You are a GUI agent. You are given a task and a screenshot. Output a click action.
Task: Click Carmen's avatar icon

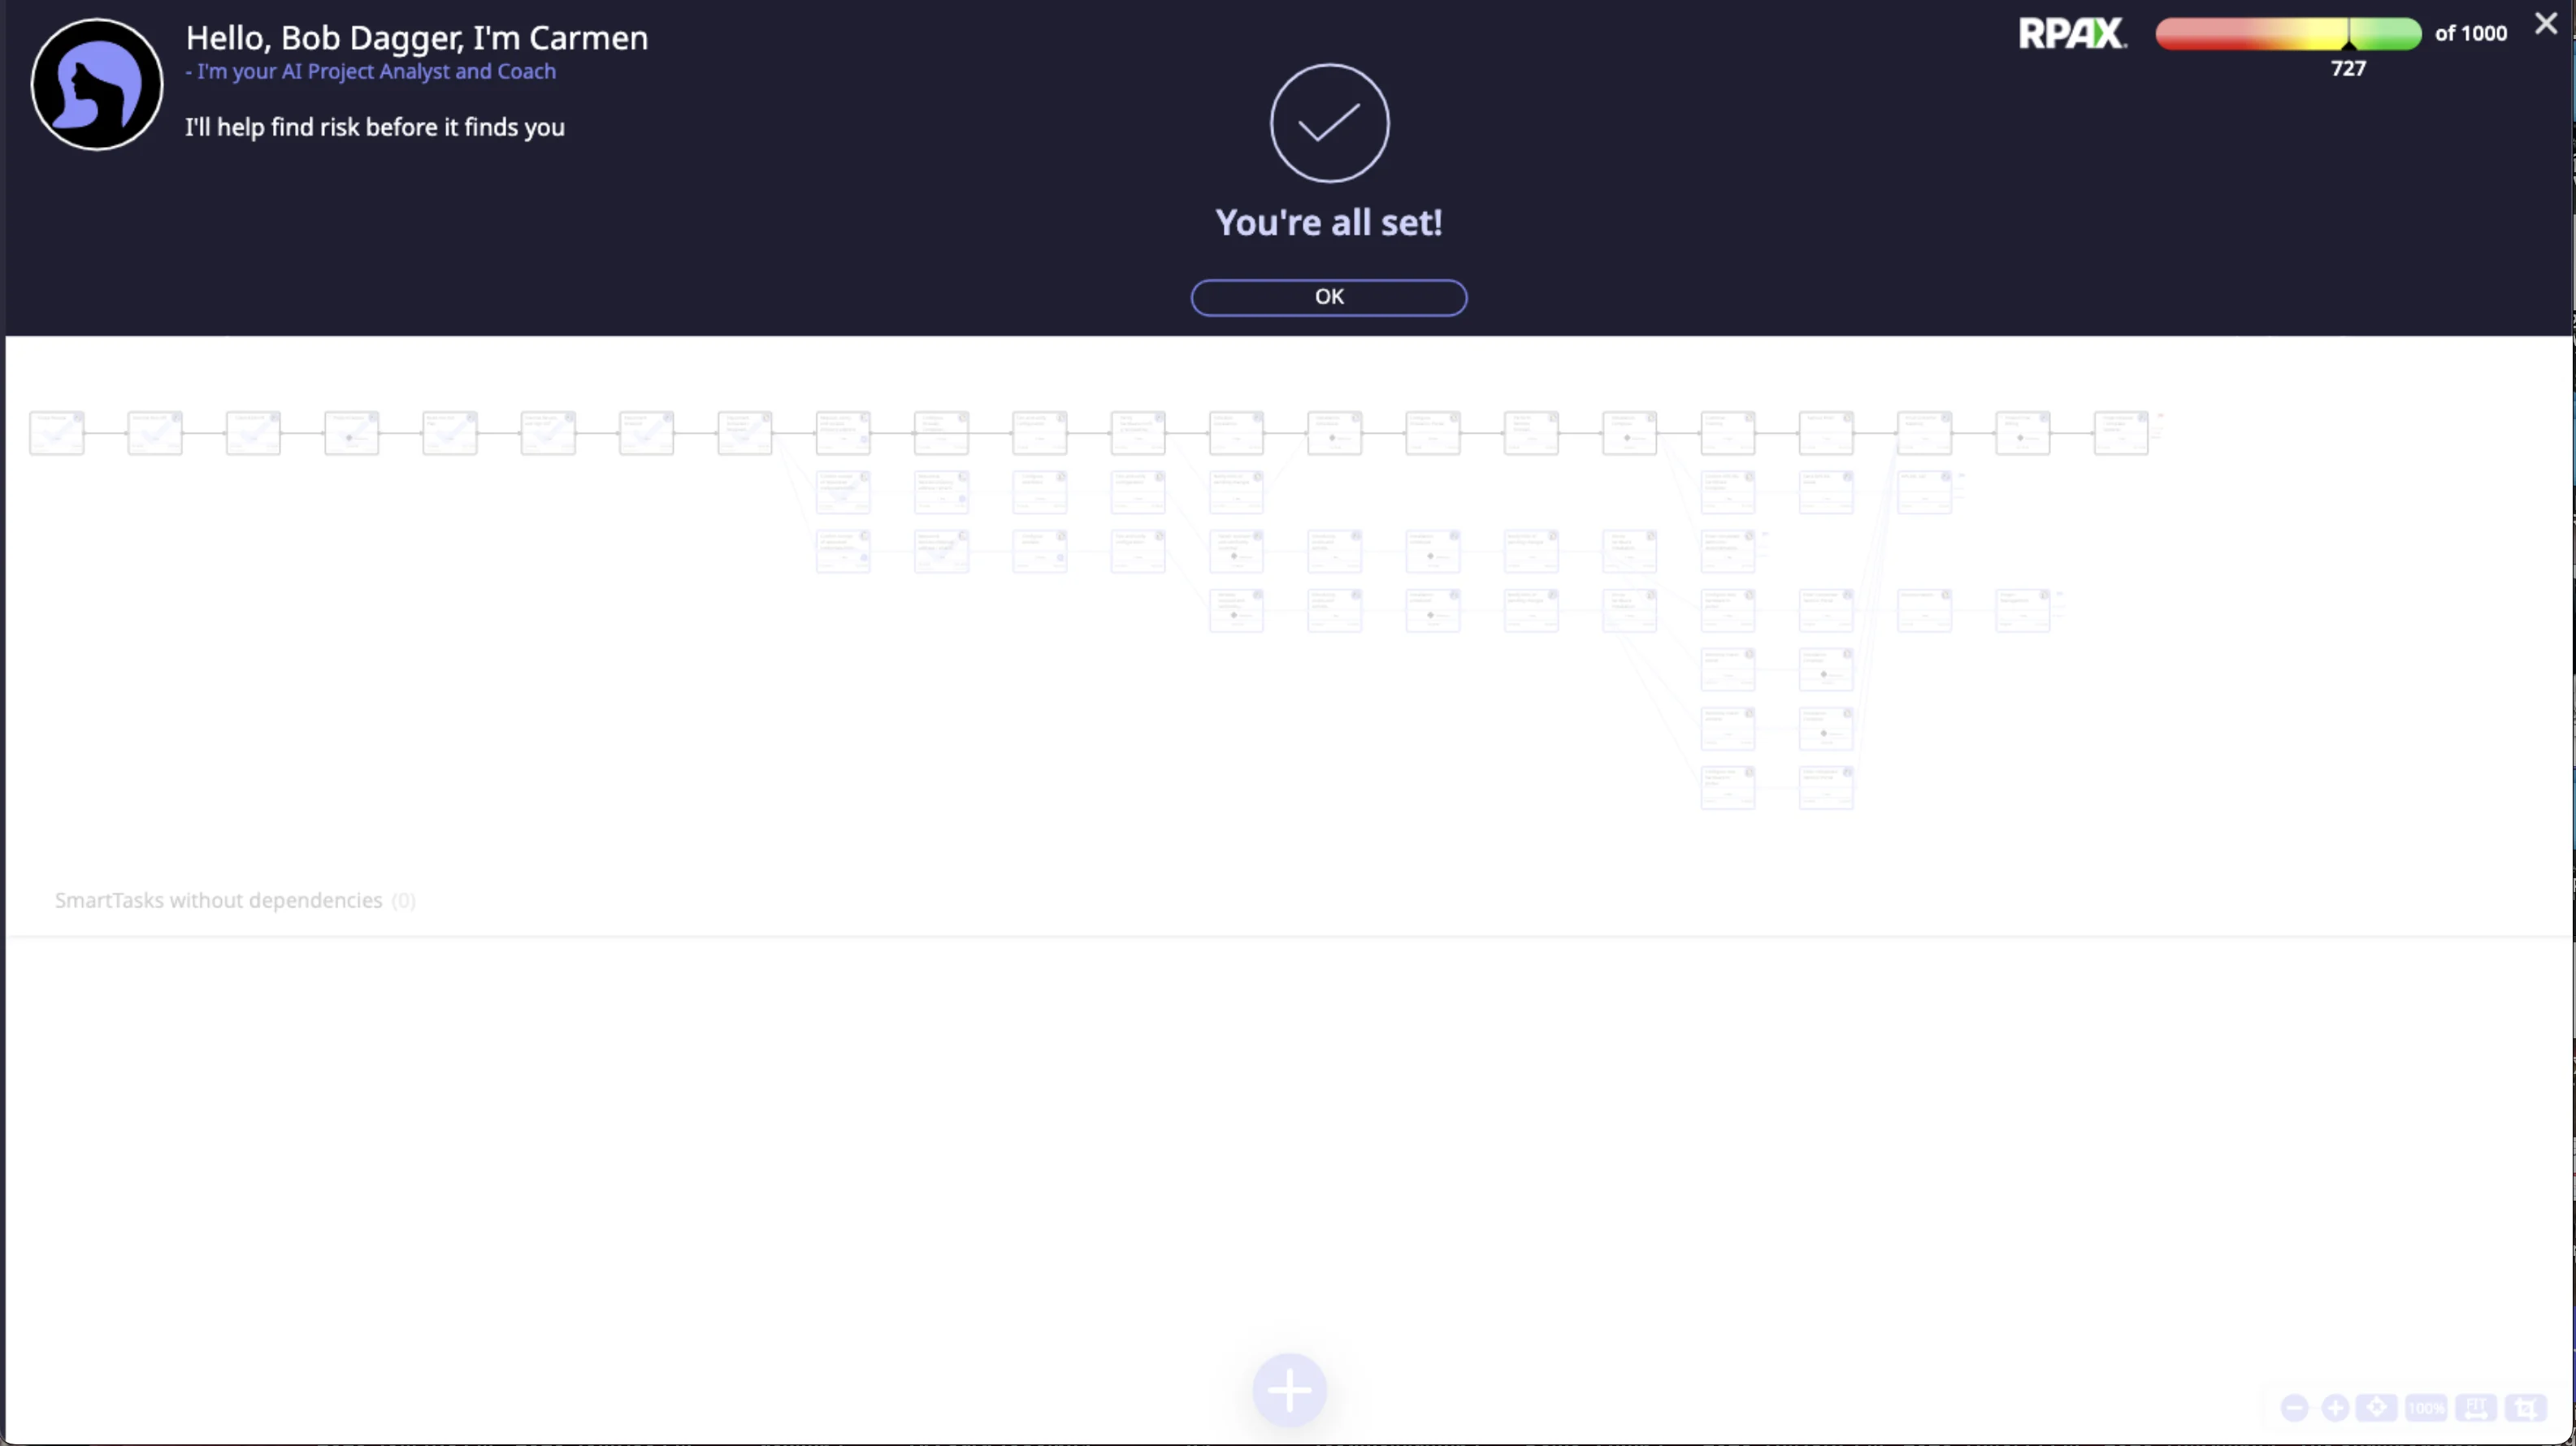(97, 85)
